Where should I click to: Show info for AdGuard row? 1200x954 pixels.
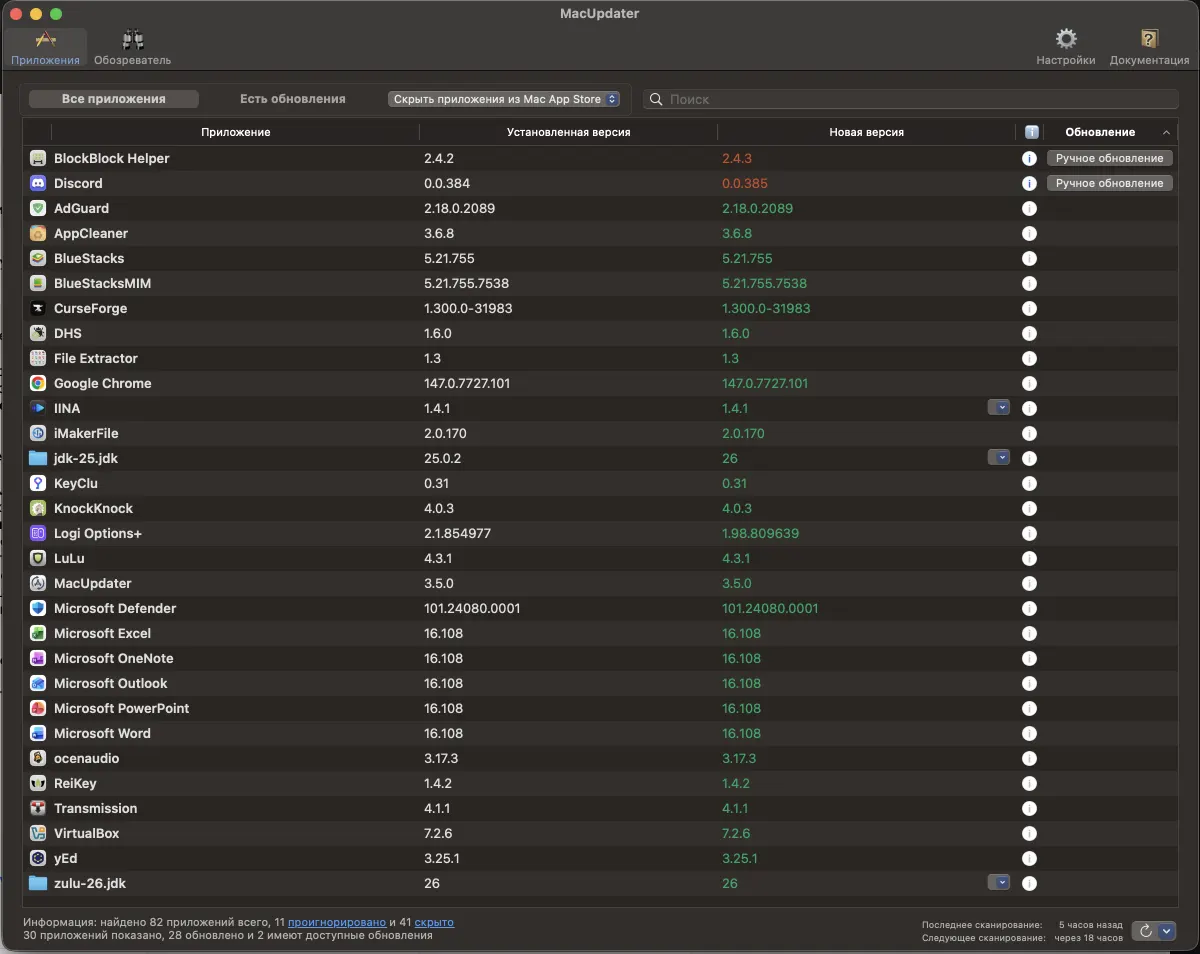click(x=1029, y=208)
